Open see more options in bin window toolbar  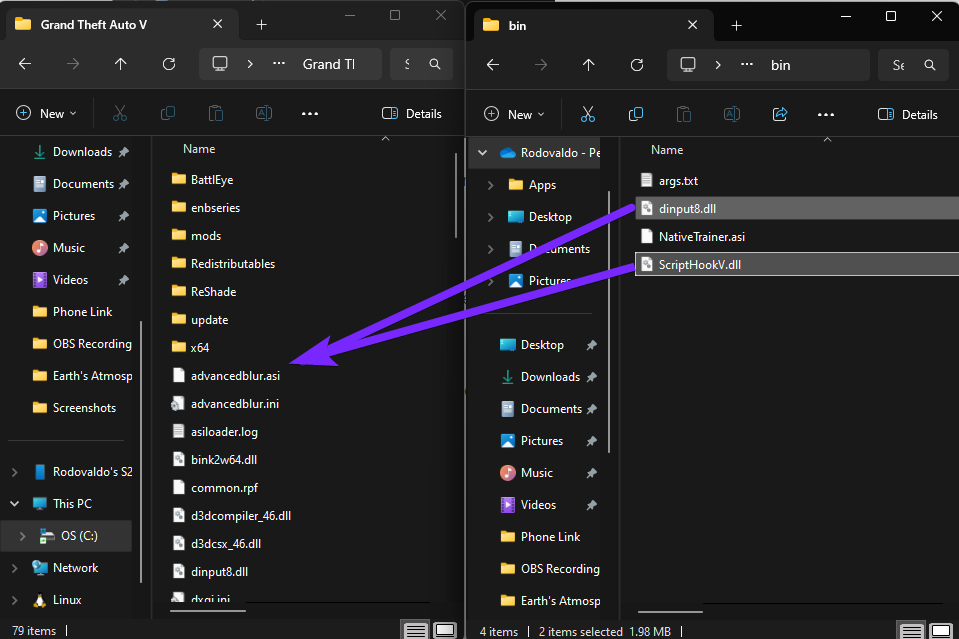[x=826, y=115]
